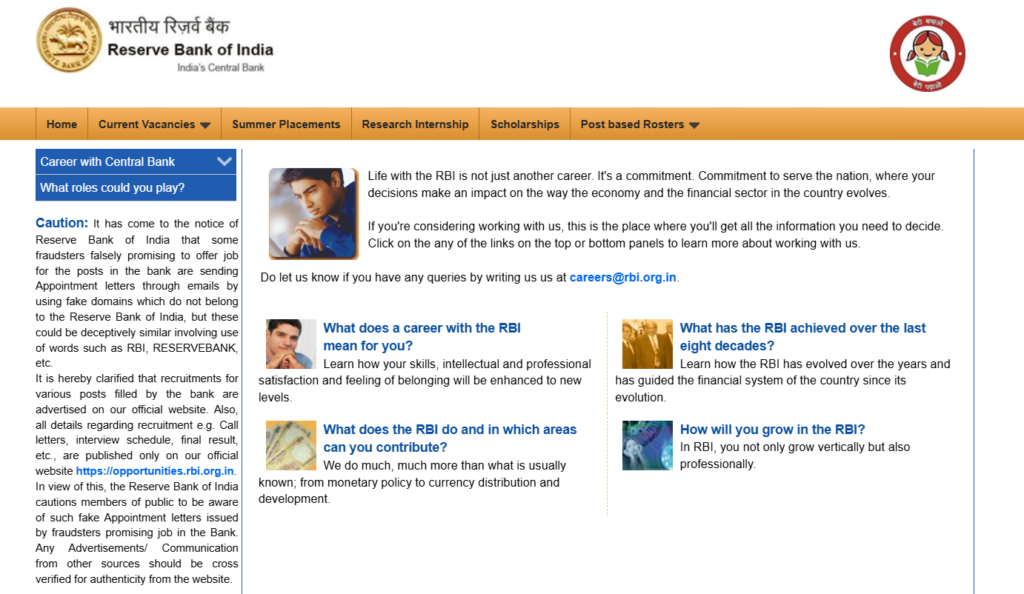
Task: Click the Caution: heading in sidebar
Action: click(x=61, y=223)
